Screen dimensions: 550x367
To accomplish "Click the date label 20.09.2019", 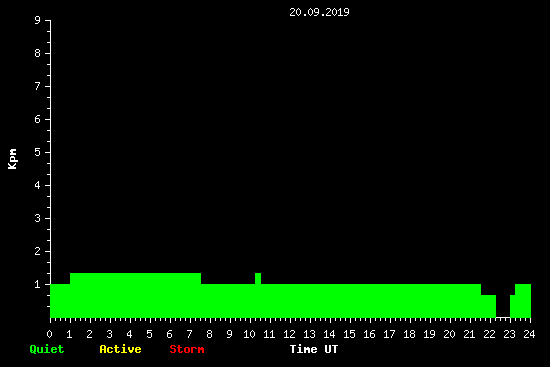I will coord(319,12).
